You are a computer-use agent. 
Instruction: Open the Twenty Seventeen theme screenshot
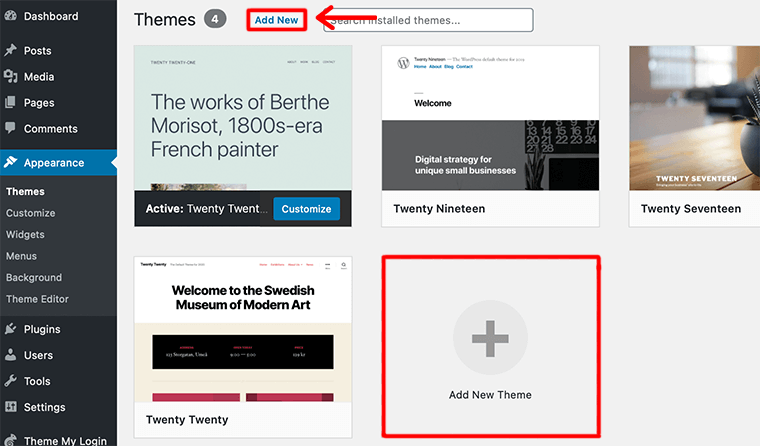[695, 118]
